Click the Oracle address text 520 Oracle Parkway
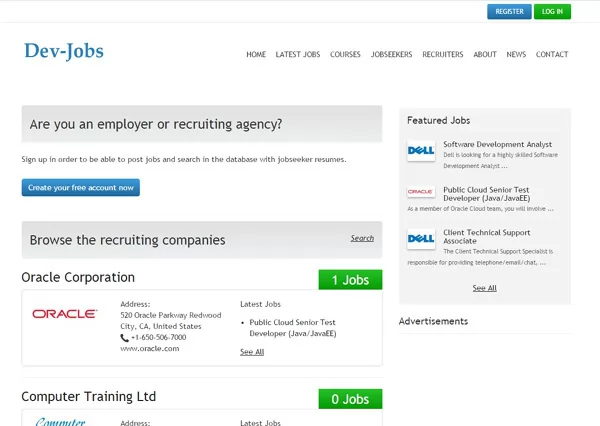 click(171, 321)
